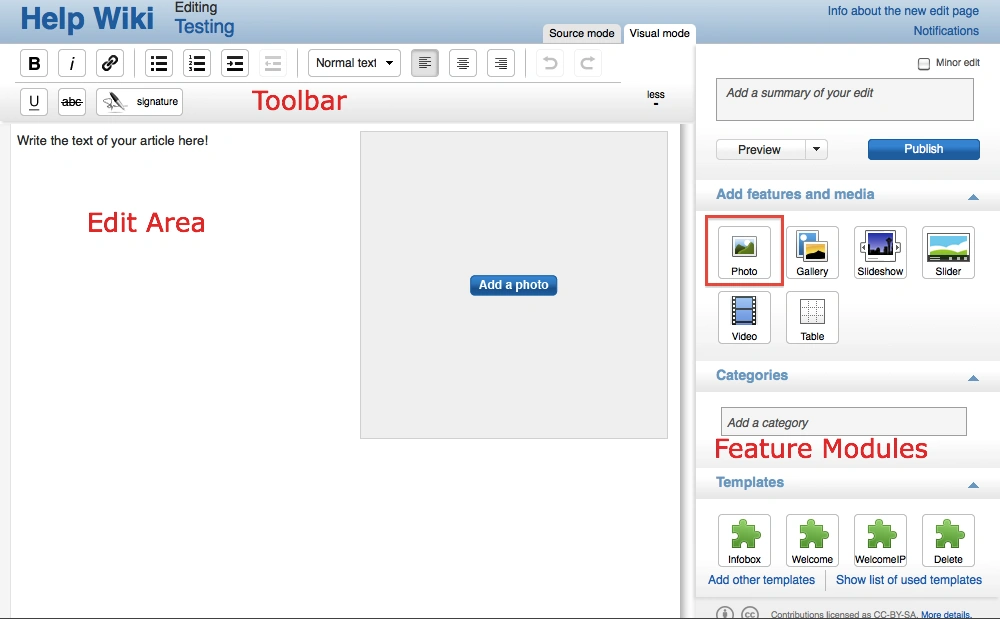Toggle bold formatting in the toolbar

34,63
